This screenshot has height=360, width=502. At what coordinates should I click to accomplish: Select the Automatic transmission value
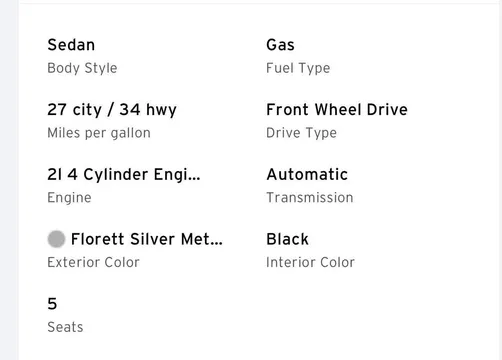[307, 174]
